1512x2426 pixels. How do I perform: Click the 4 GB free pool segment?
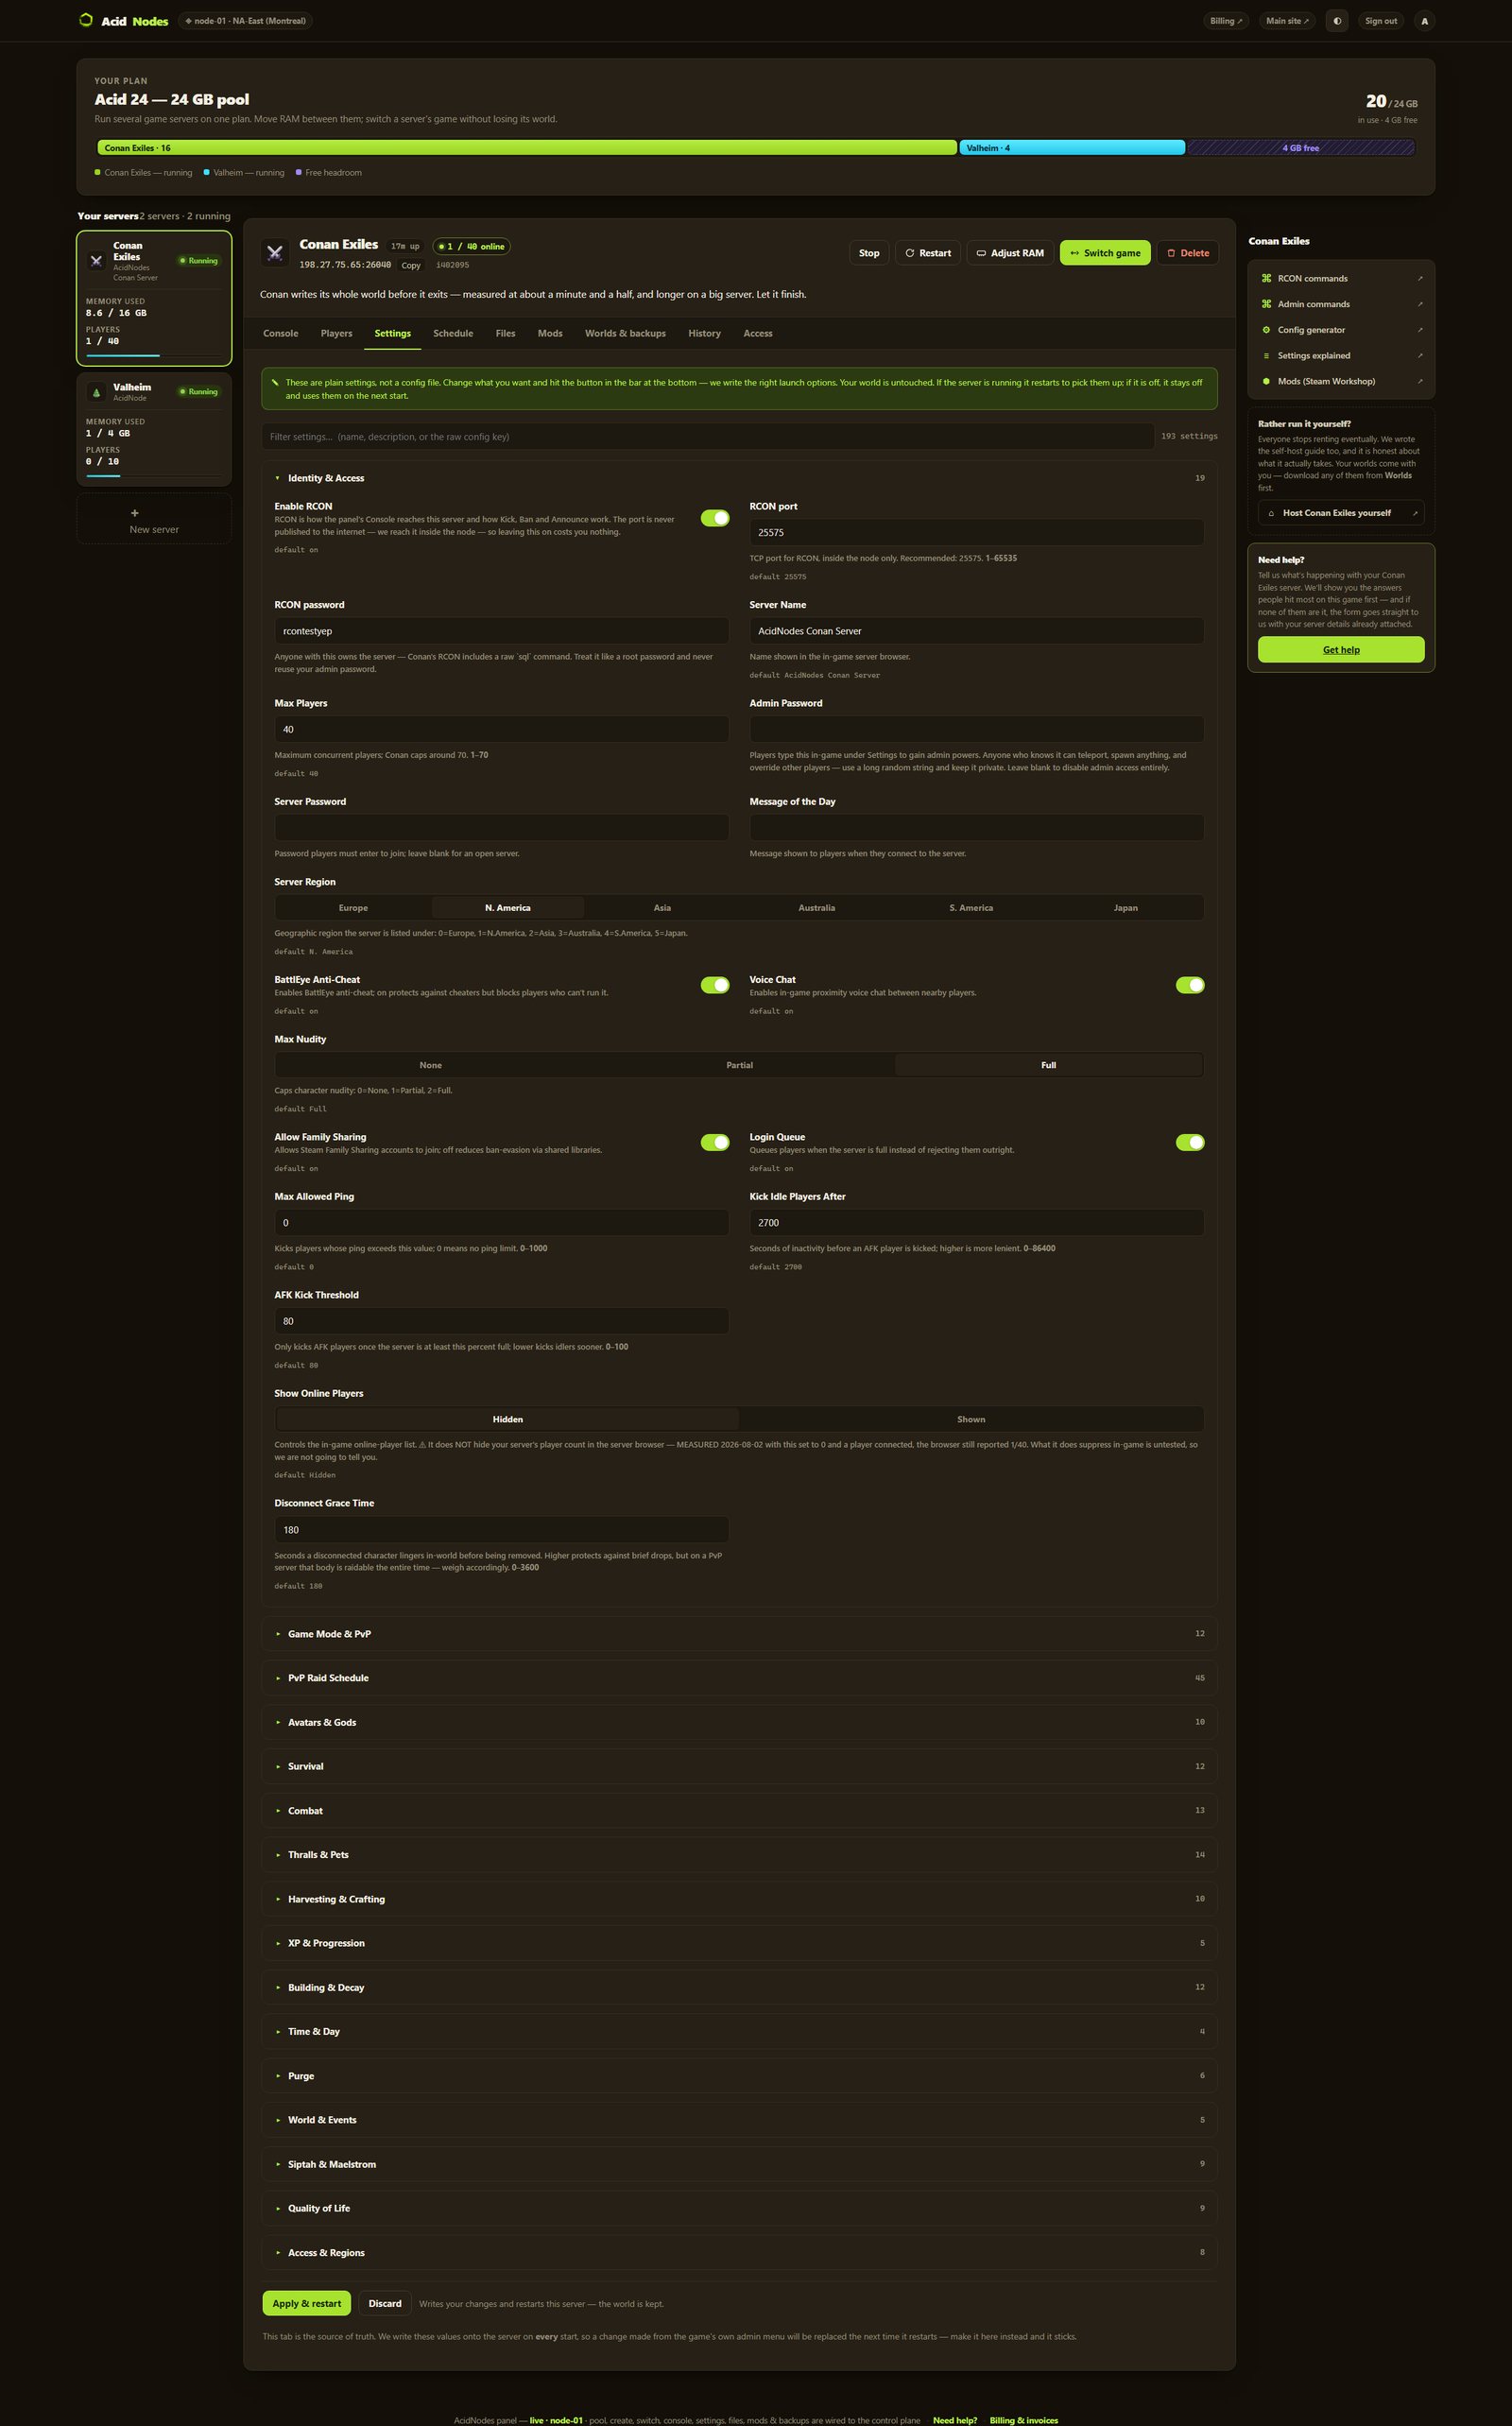(x=1300, y=148)
